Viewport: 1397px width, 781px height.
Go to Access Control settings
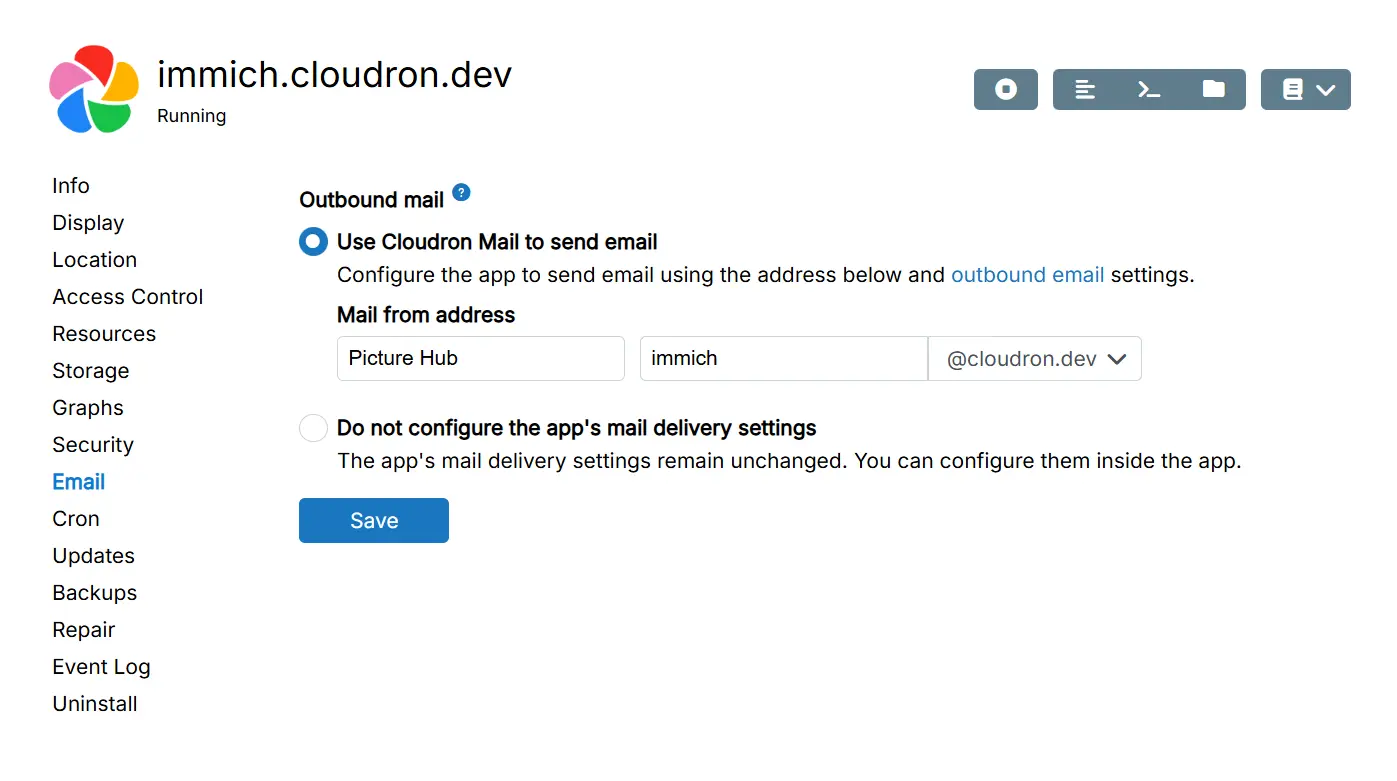point(128,297)
